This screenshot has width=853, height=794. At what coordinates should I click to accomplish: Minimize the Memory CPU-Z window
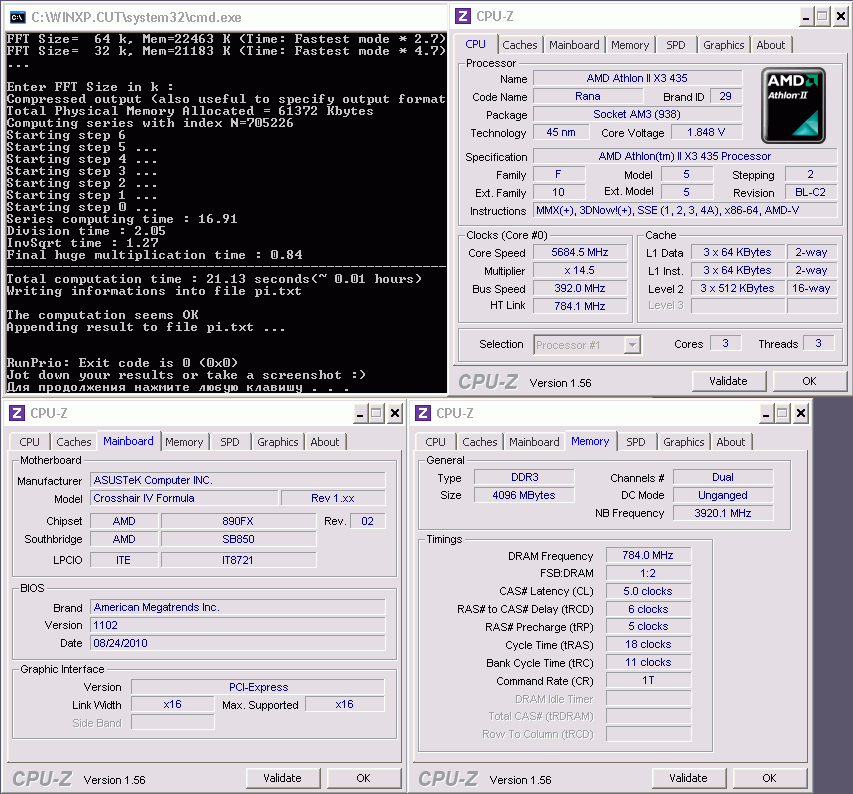pos(765,414)
